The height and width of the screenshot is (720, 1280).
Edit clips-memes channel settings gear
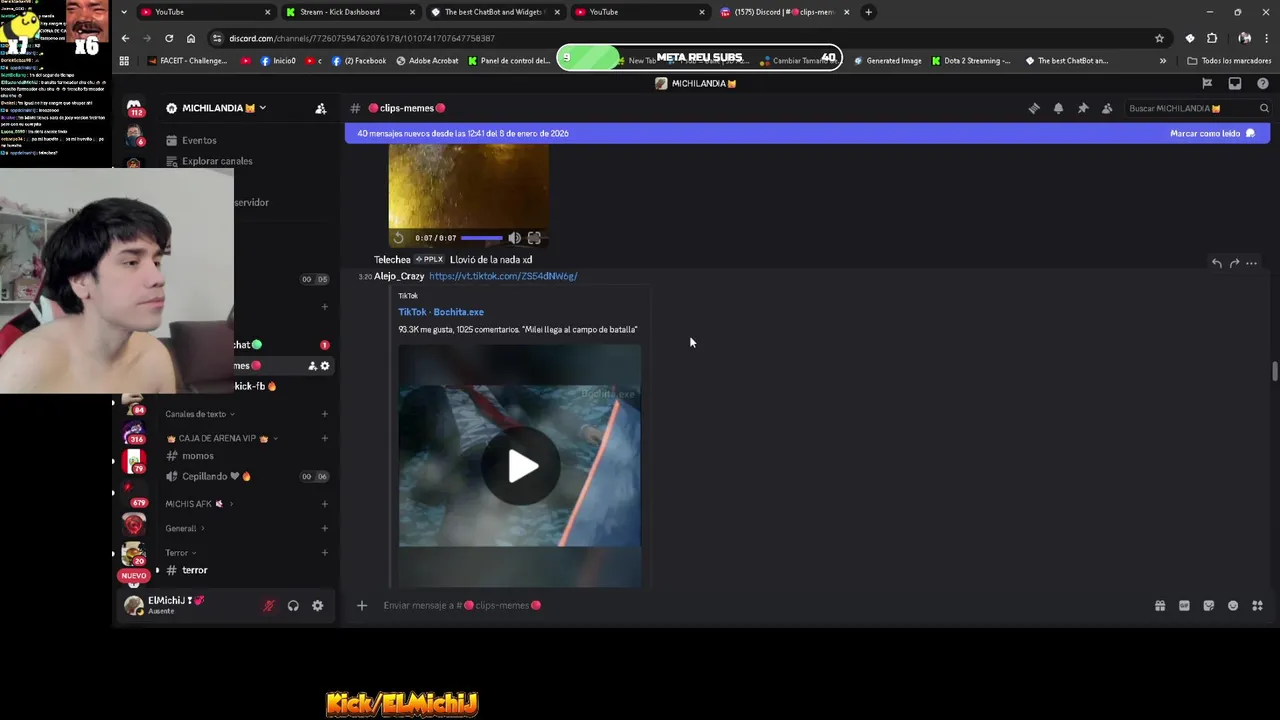325,366
